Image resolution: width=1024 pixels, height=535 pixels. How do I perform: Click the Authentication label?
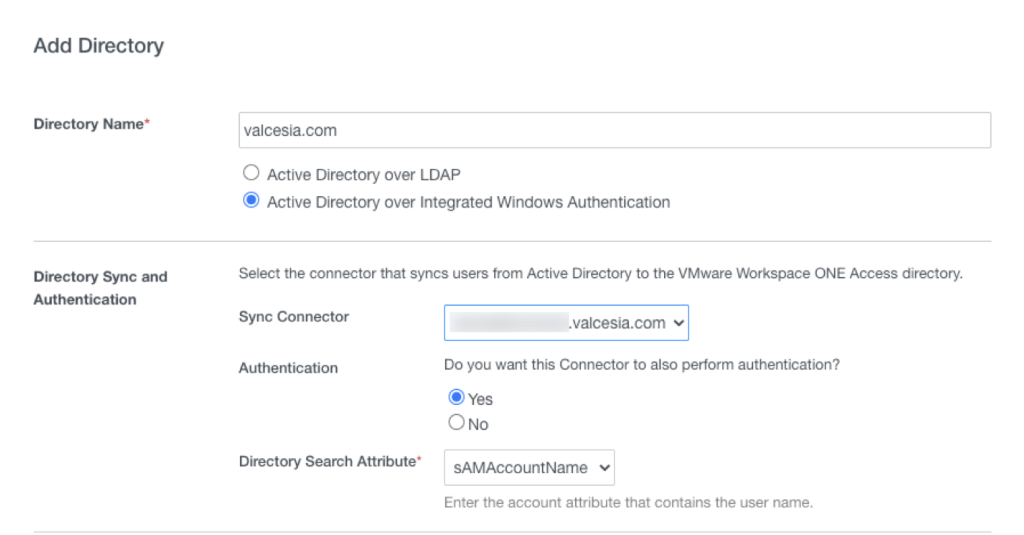coord(288,368)
